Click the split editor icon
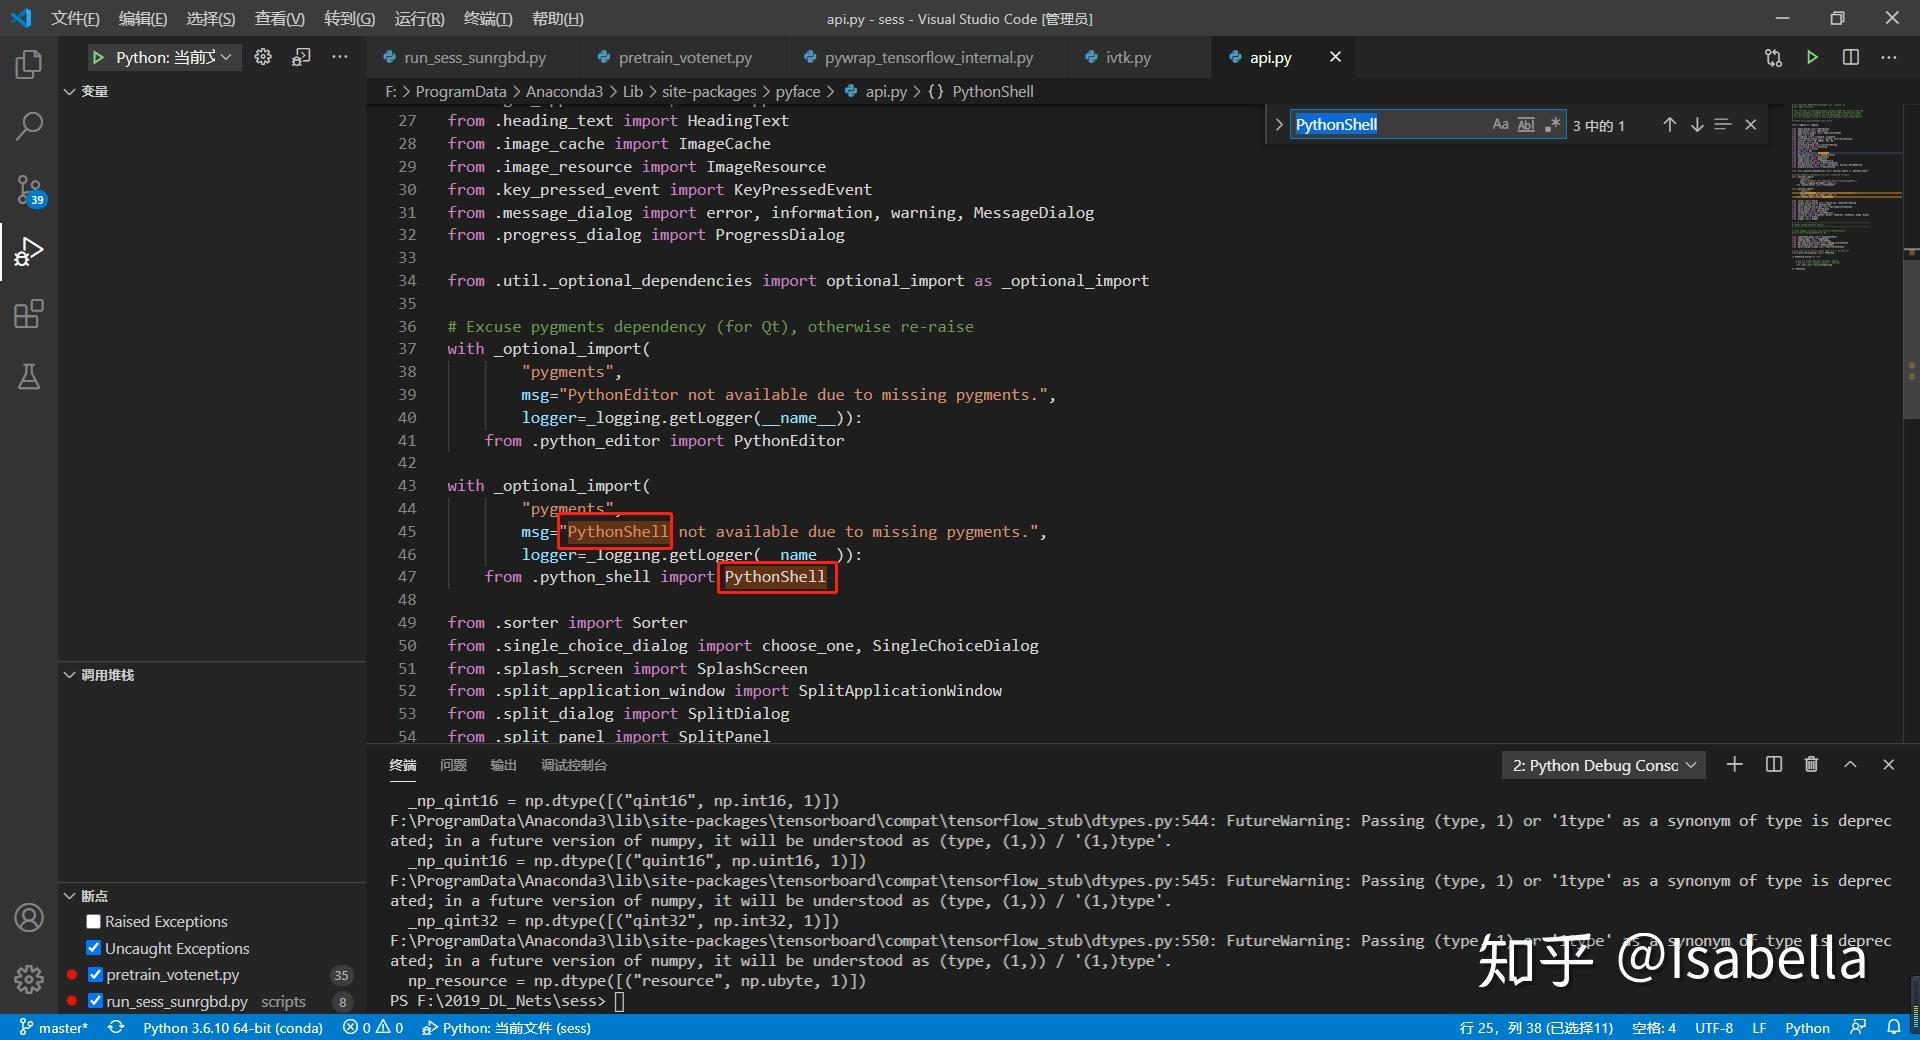The height and width of the screenshot is (1040, 1920). pos(1850,58)
